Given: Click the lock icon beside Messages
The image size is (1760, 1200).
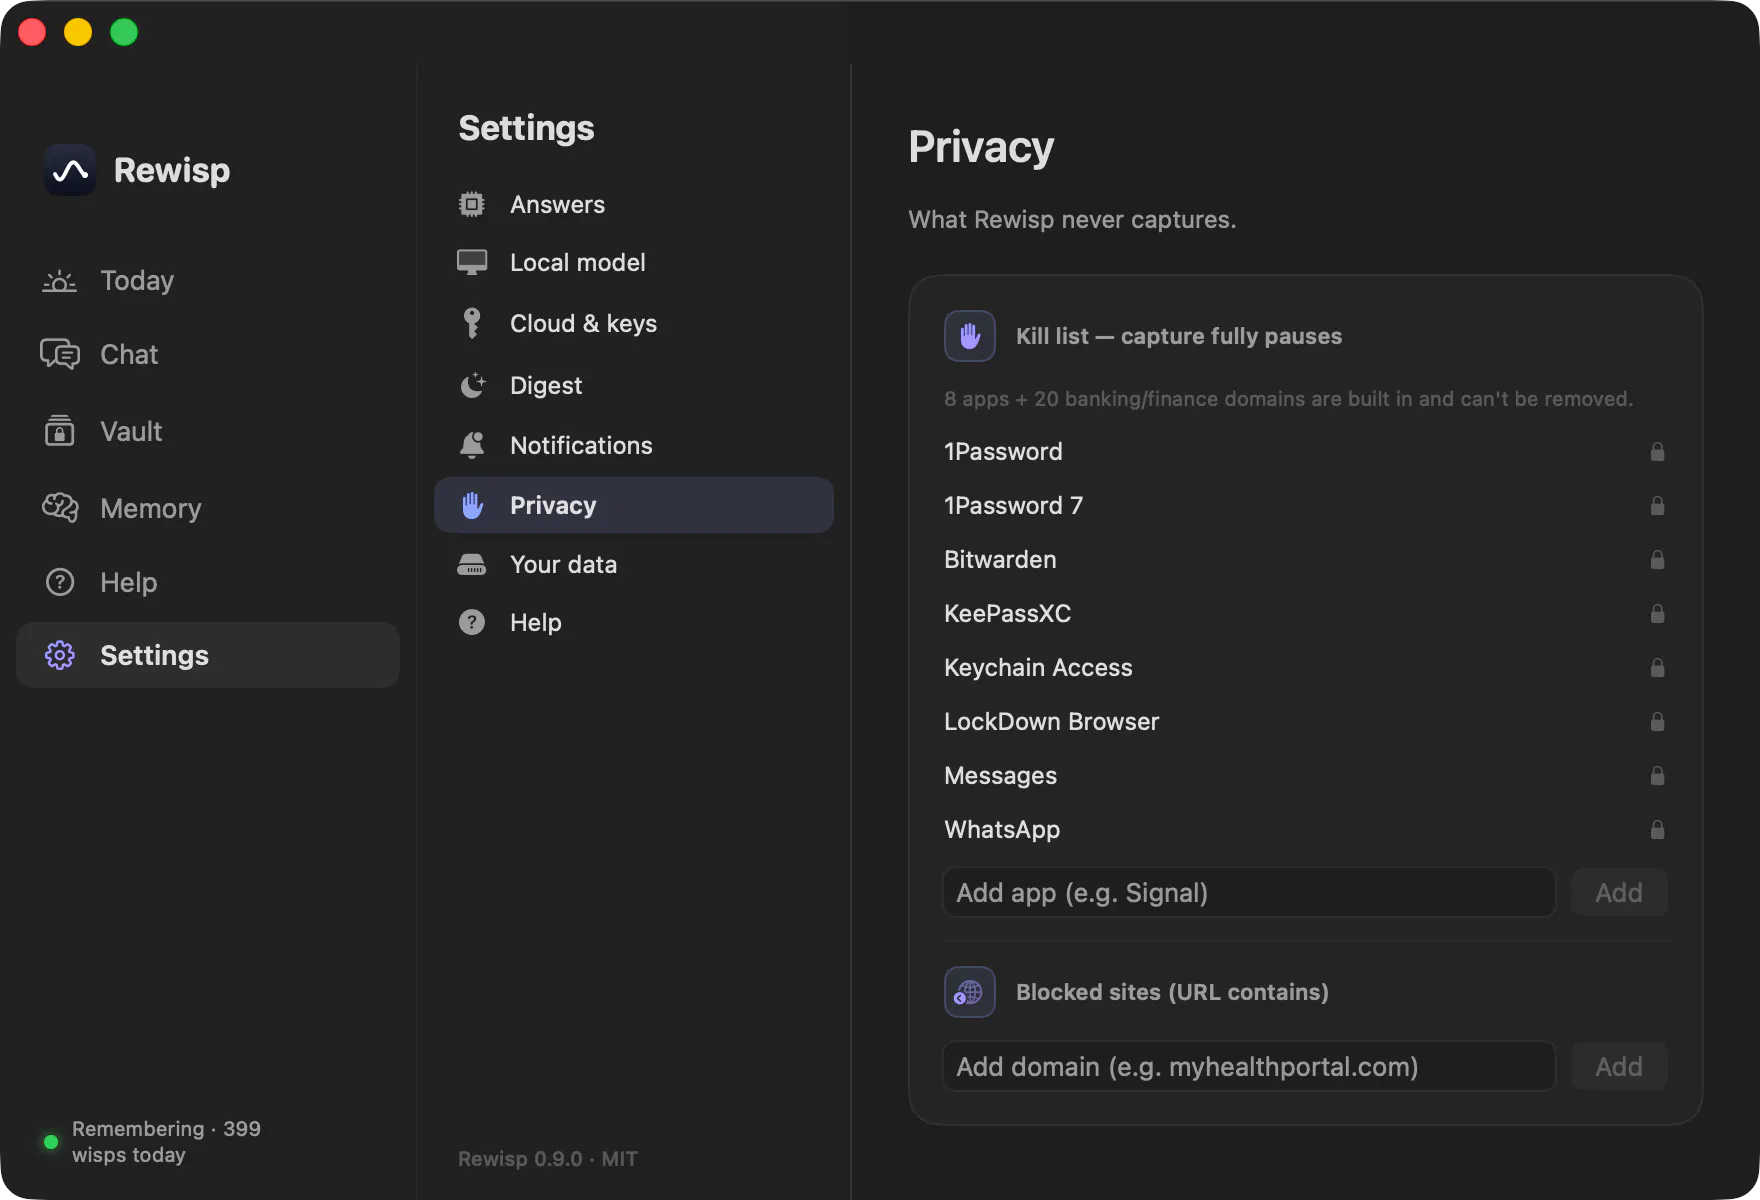Looking at the screenshot, I should tap(1657, 776).
